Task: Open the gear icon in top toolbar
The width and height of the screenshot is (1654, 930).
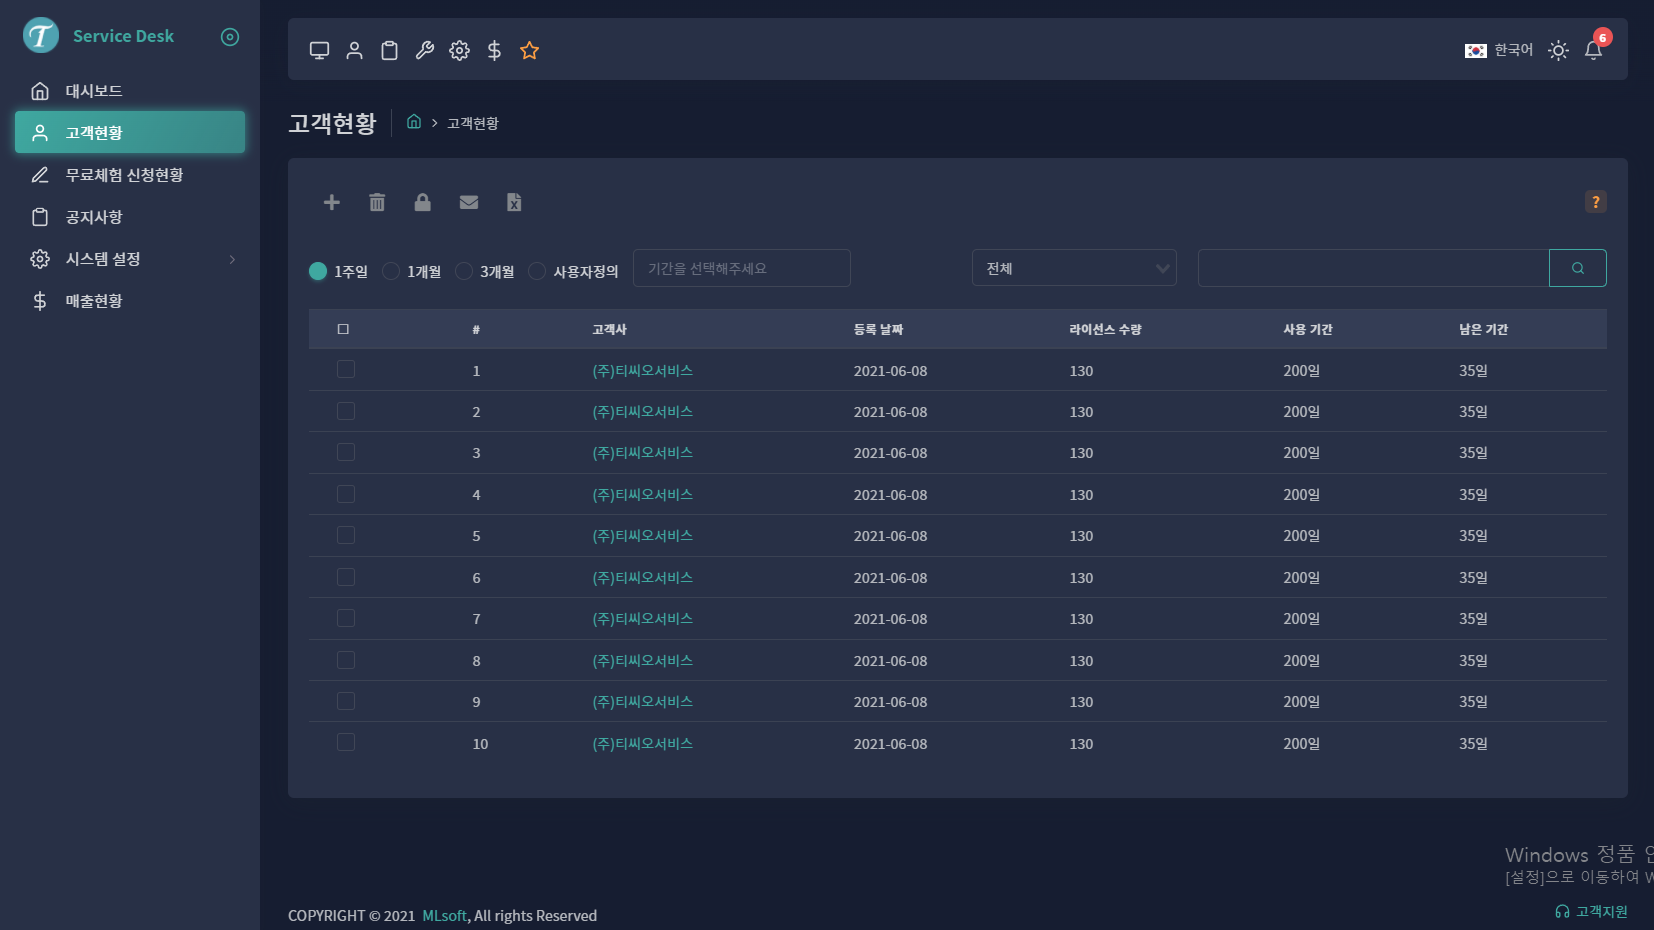Action: coord(460,50)
